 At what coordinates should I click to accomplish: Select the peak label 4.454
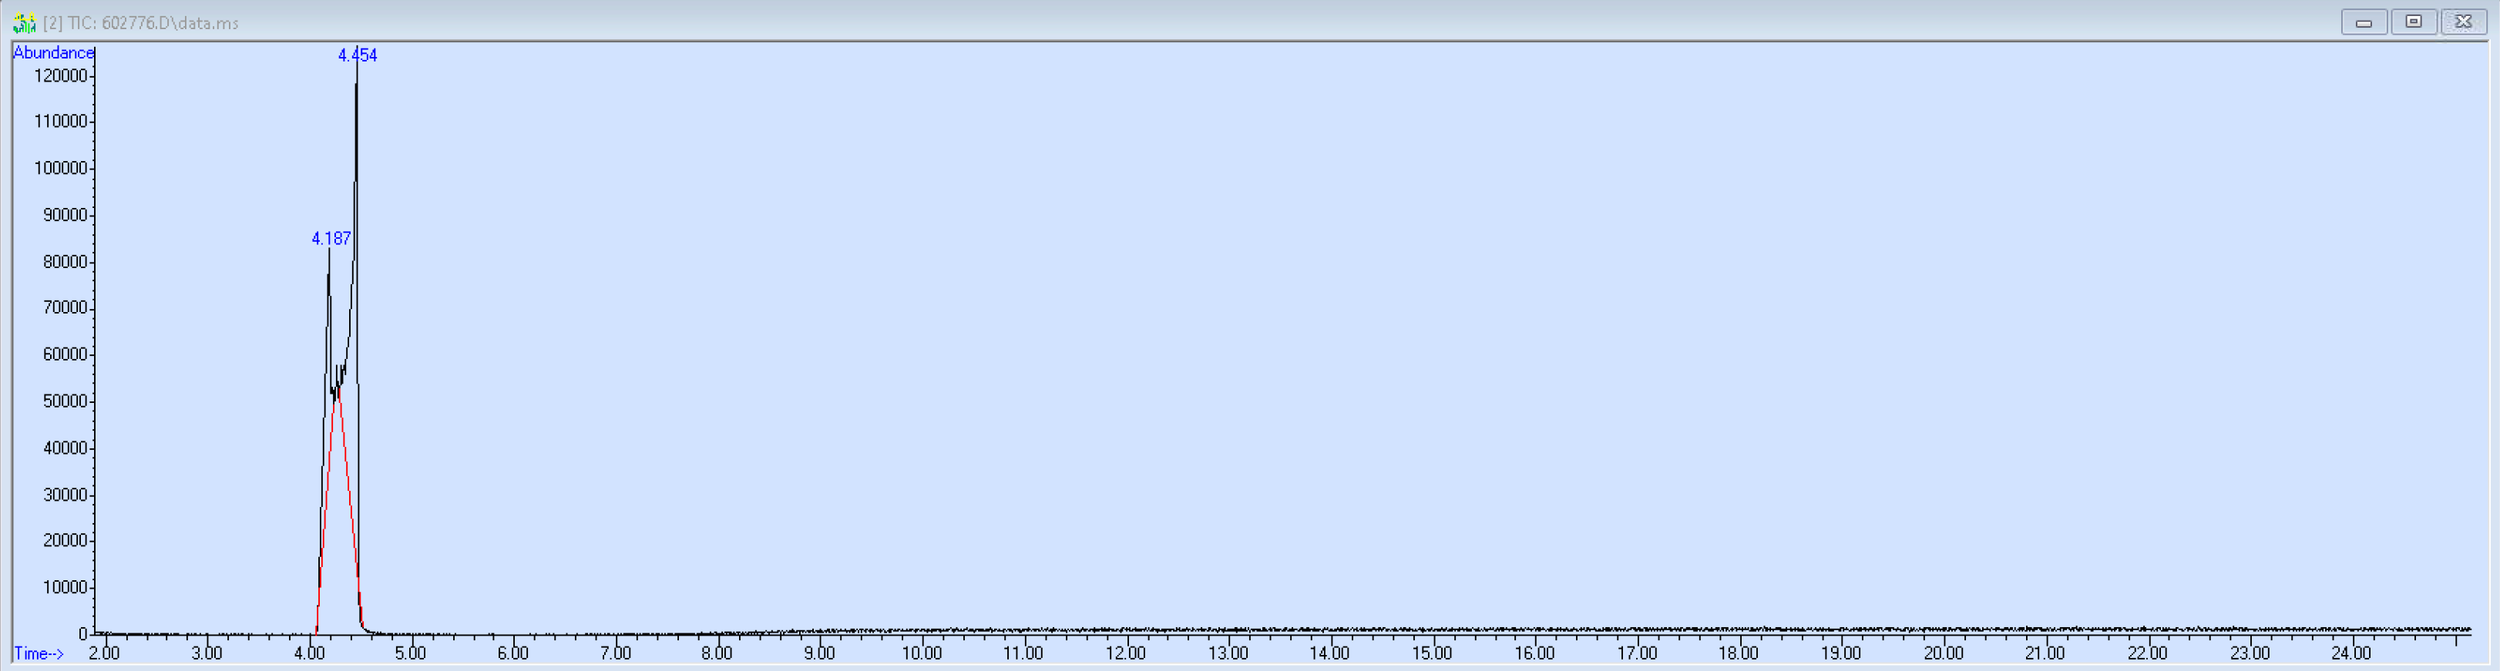357,56
